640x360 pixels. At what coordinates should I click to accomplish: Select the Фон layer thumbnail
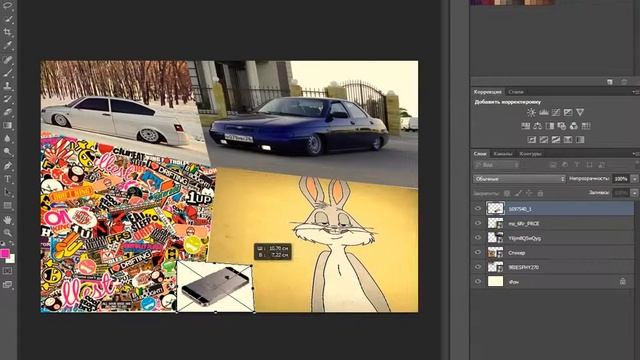coord(495,281)
